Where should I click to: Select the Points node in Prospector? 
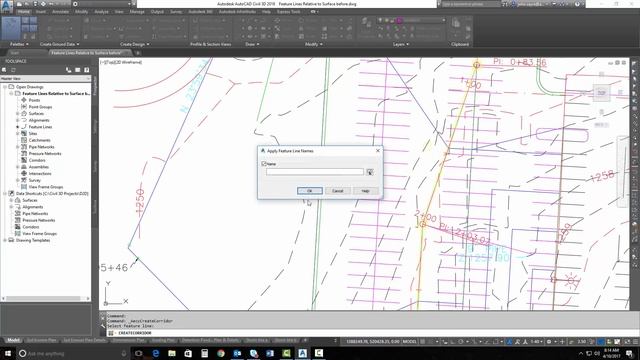point(34,100)
